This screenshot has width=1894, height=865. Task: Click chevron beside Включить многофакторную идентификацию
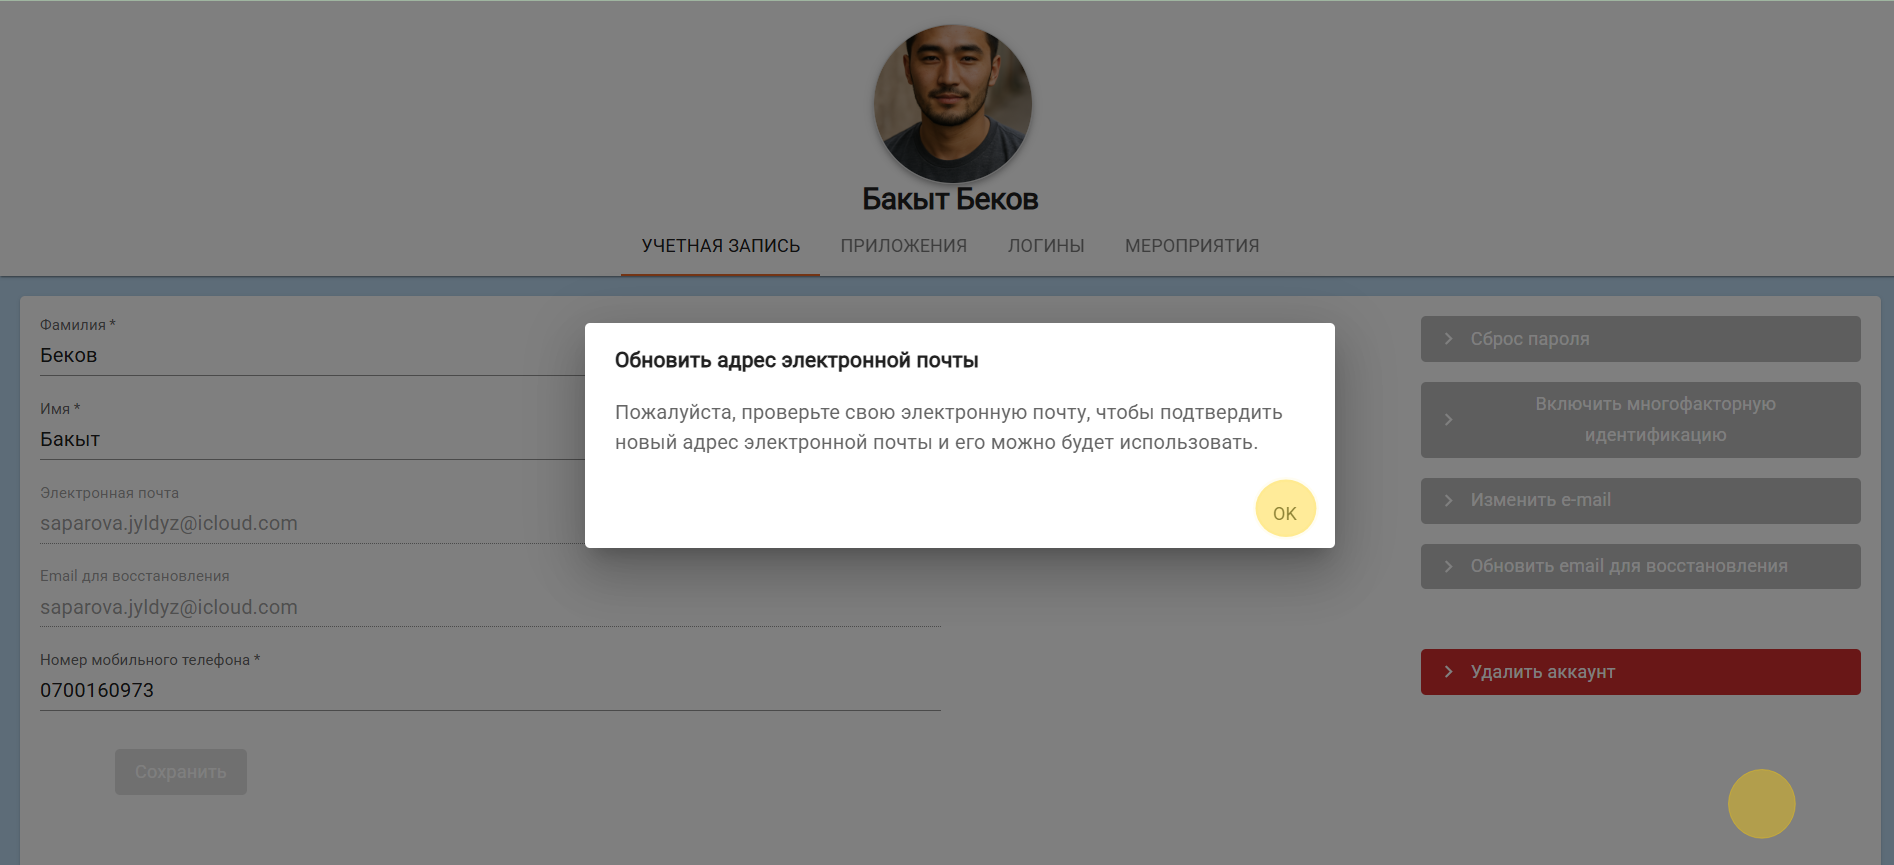[x=1448, y=420]
